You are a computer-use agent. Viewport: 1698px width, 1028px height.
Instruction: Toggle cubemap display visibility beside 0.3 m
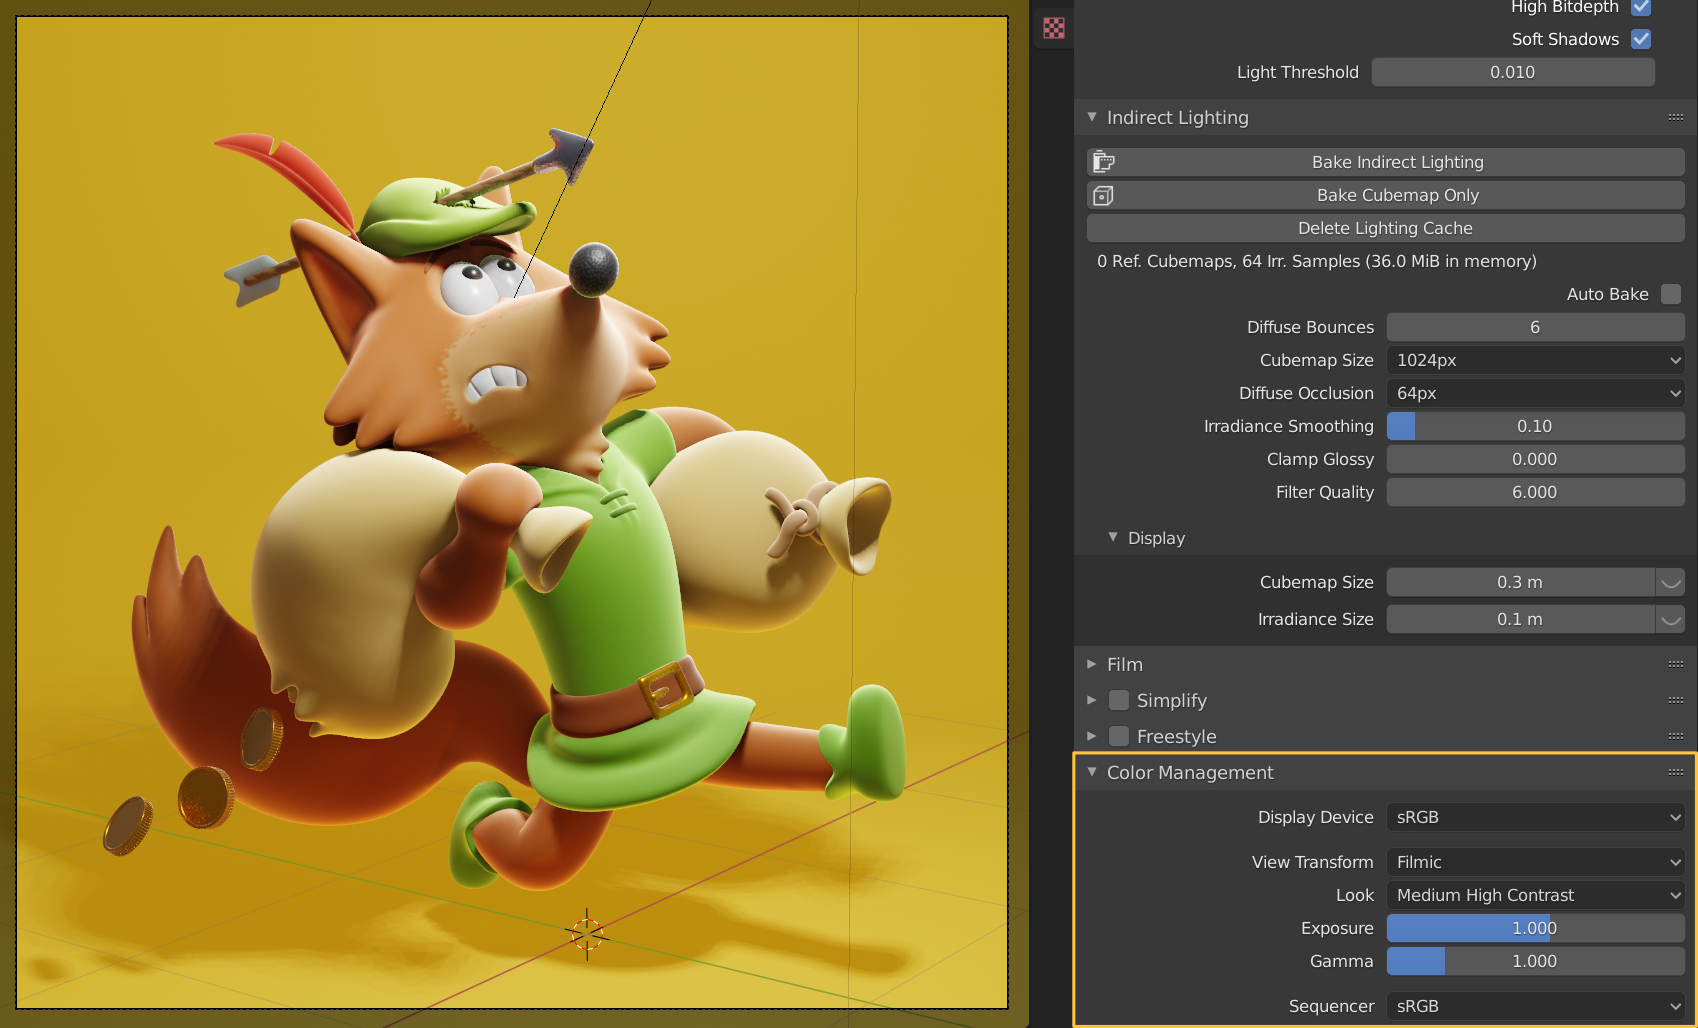coord(1670,582)
